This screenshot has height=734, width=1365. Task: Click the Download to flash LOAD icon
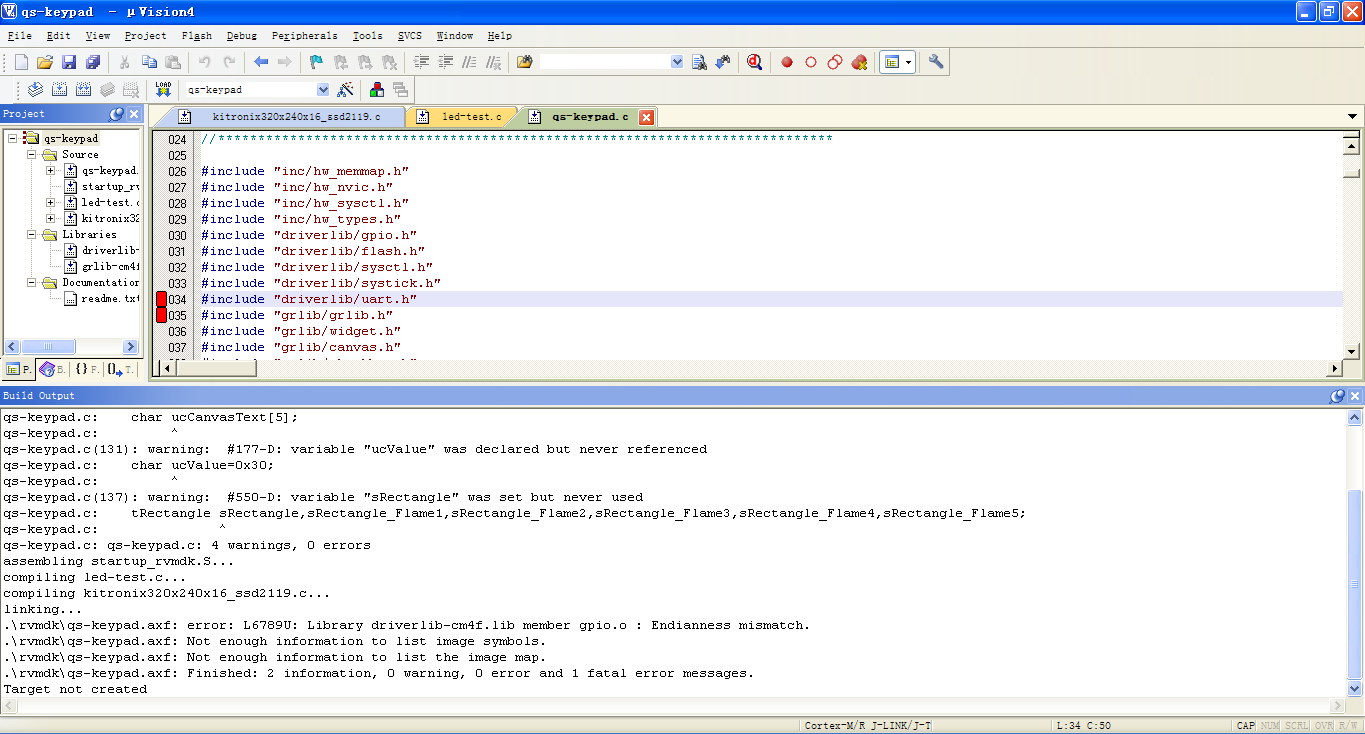point(163,90)
